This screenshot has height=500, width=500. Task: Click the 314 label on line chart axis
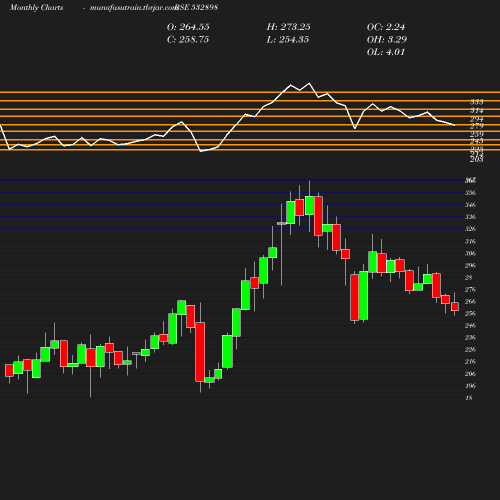(x=477, y=110)
